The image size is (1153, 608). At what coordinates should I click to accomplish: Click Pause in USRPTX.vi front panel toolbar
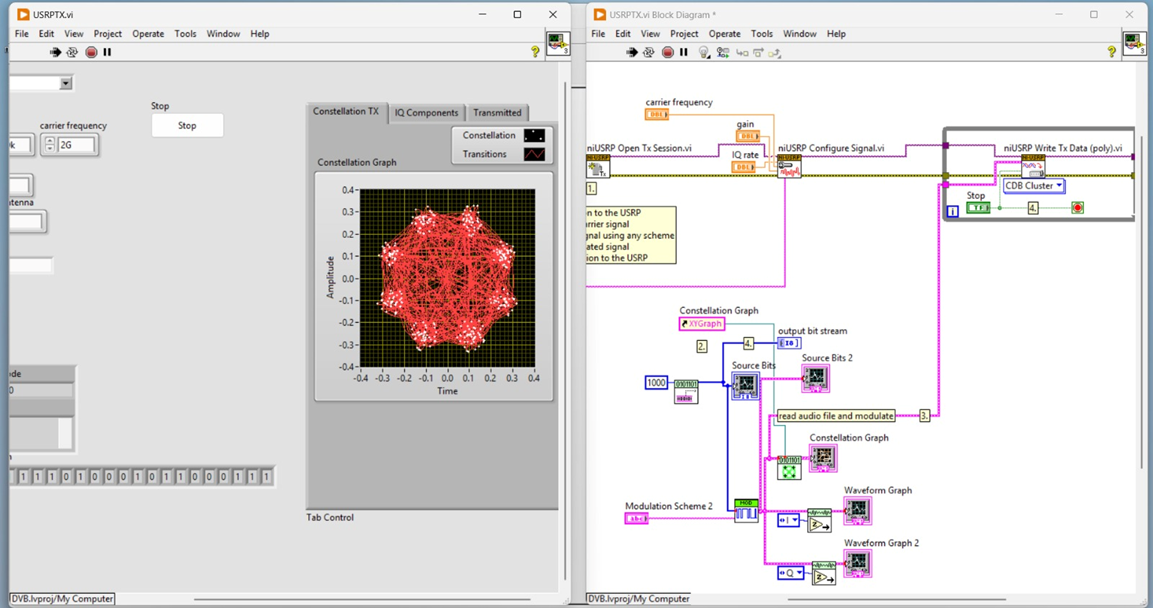(x=107, y=52)
